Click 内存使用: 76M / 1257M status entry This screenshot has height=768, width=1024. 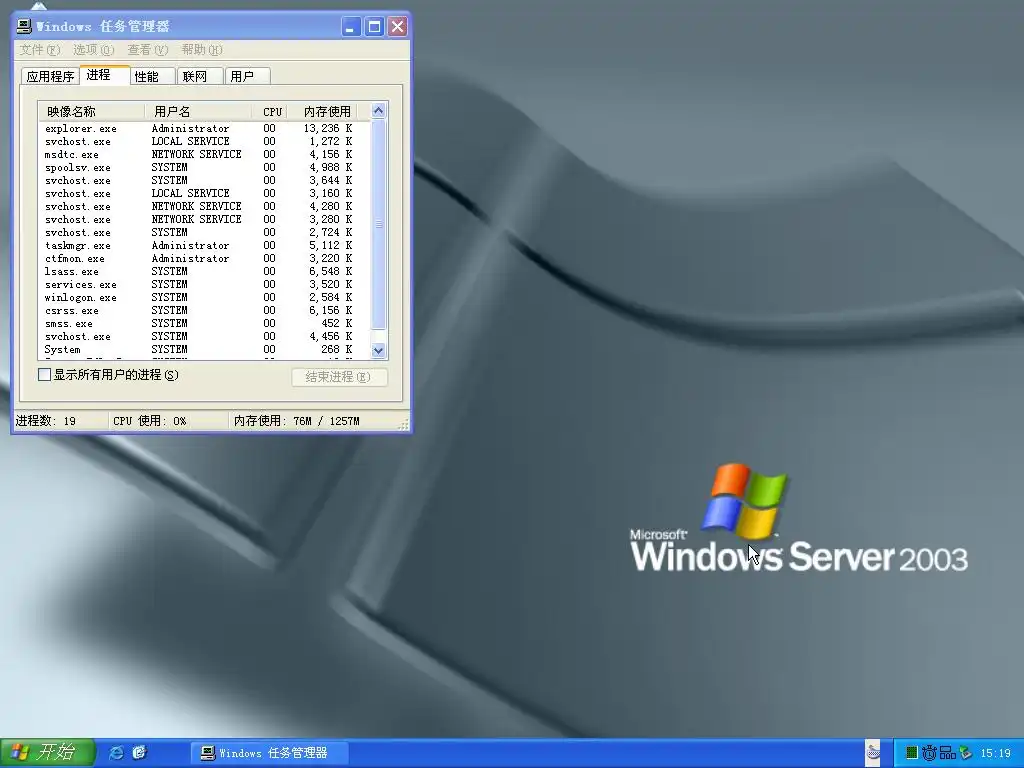[x=296, y=421]
